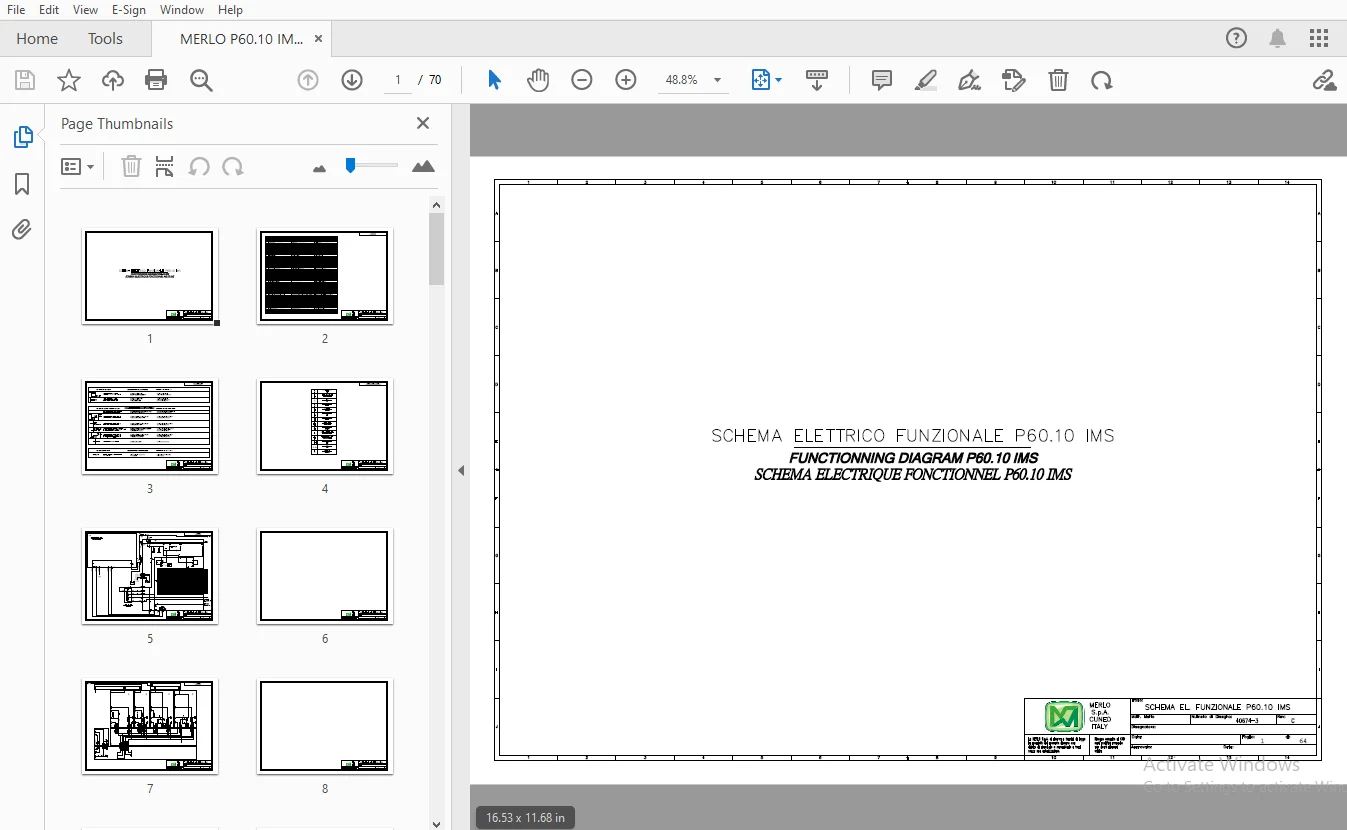Screen dimensions: 1347x830
Task: Zoom out with the minus circle
Action: coord(582,80)
